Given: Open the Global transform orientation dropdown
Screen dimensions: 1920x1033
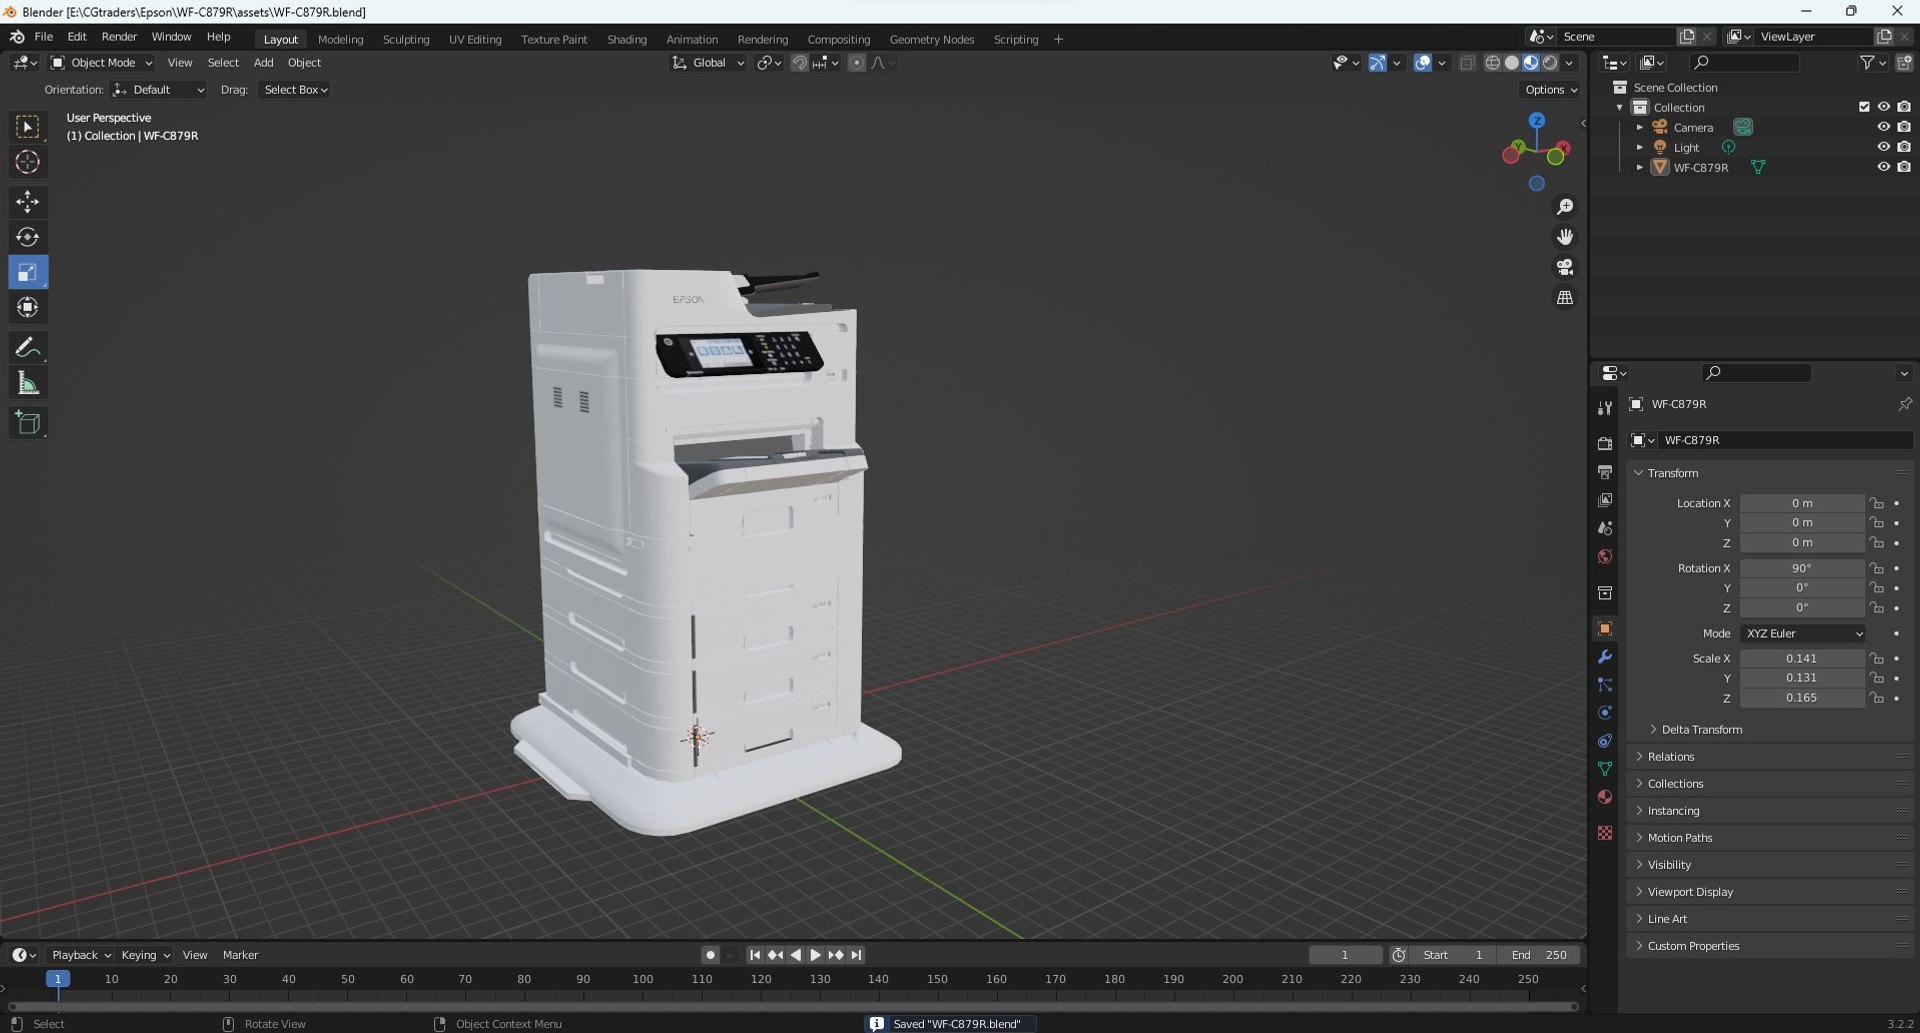Looking at the screenshot, I should 708,63.
